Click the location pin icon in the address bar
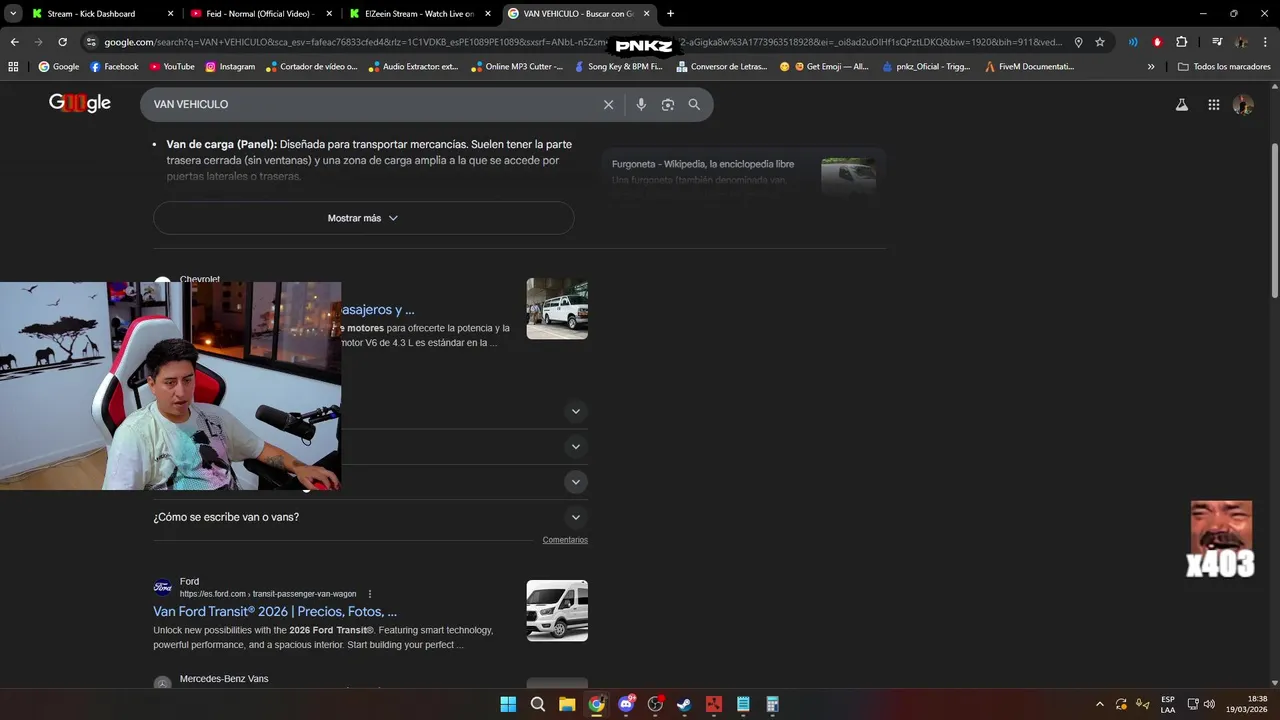 (x=1078, y=42)
